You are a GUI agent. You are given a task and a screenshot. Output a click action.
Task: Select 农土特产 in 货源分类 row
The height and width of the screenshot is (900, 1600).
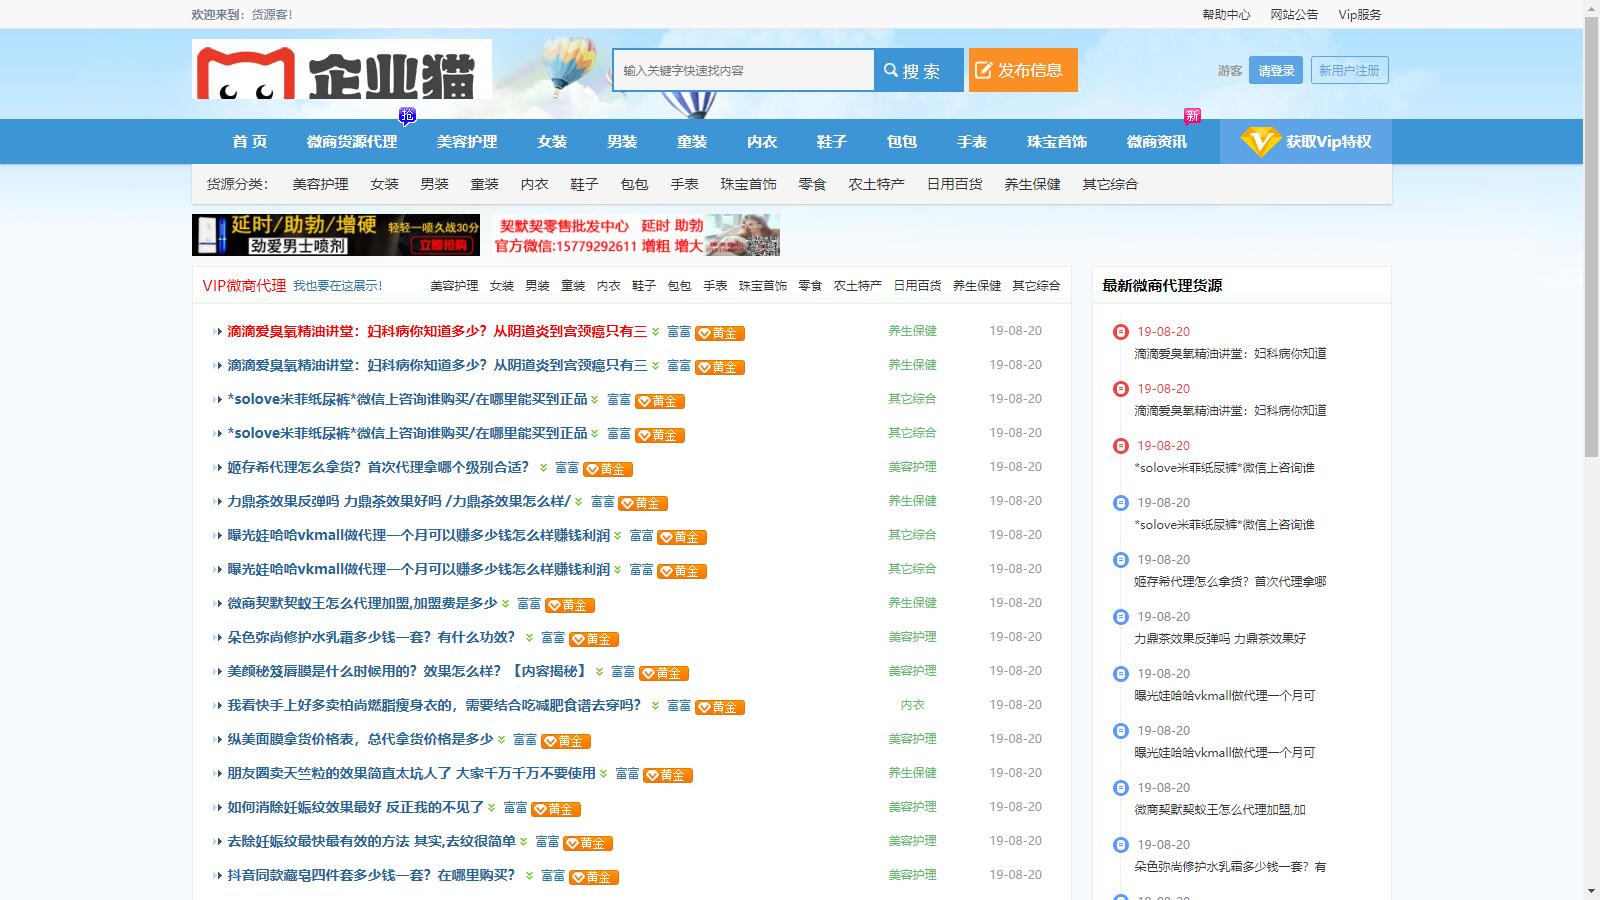tap(876, 184)
